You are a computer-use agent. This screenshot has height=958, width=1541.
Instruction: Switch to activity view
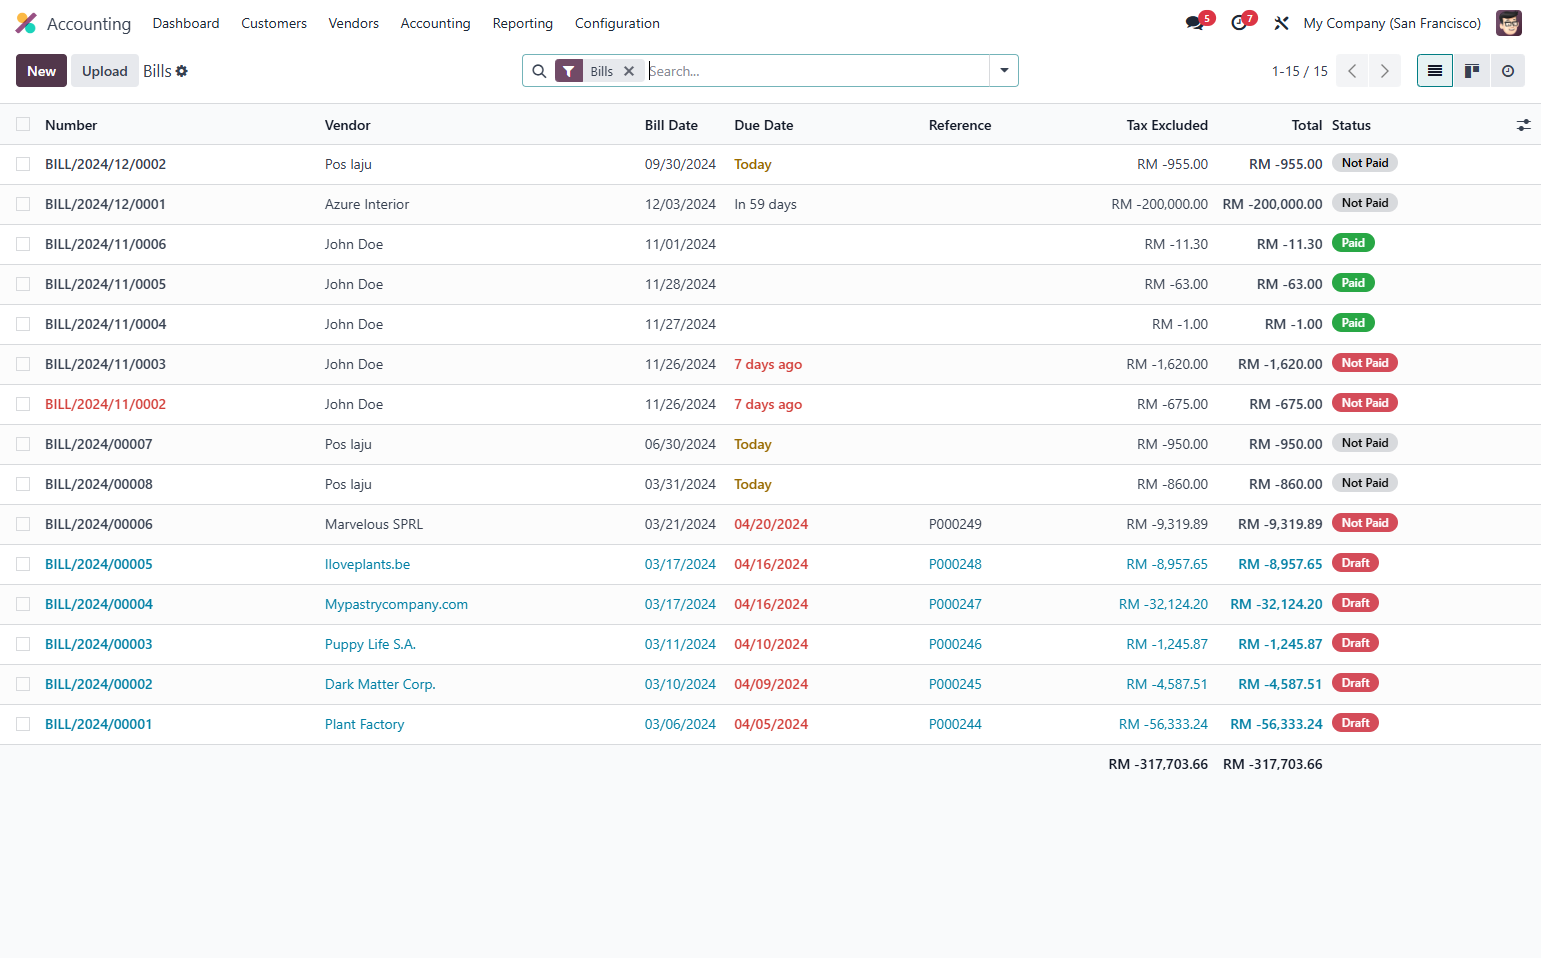tap(1508, 71)
